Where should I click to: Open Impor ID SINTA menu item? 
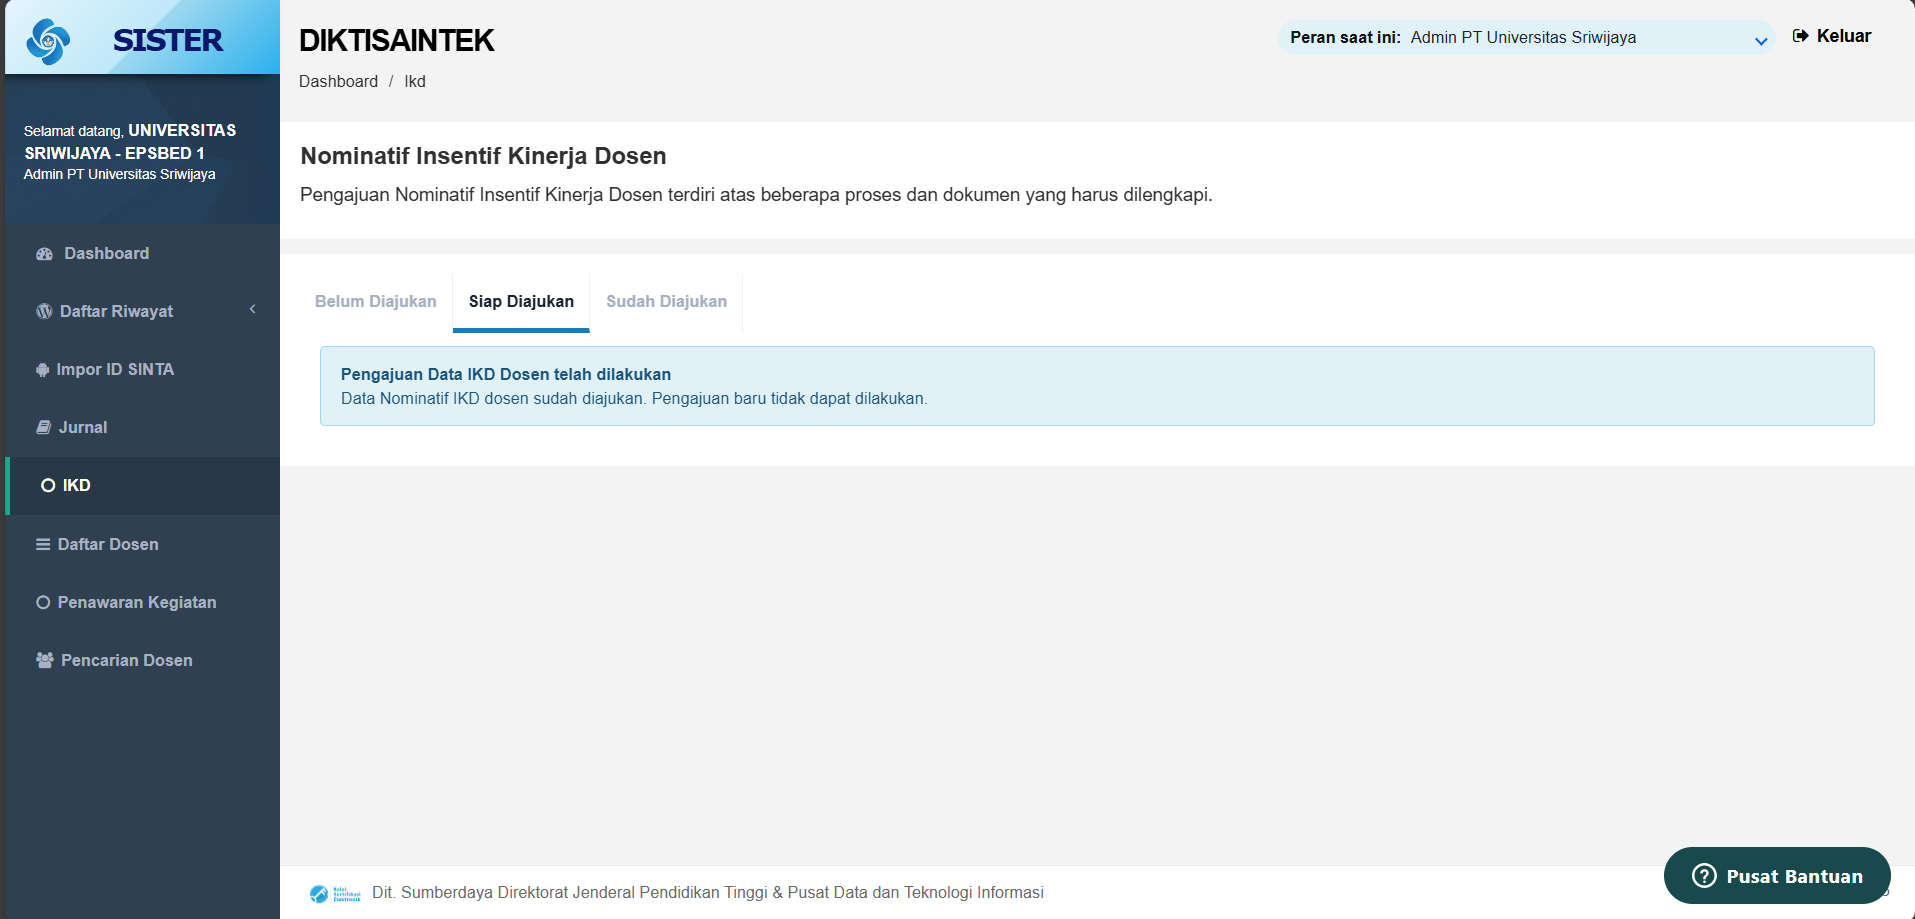click(x=142, y=370)
